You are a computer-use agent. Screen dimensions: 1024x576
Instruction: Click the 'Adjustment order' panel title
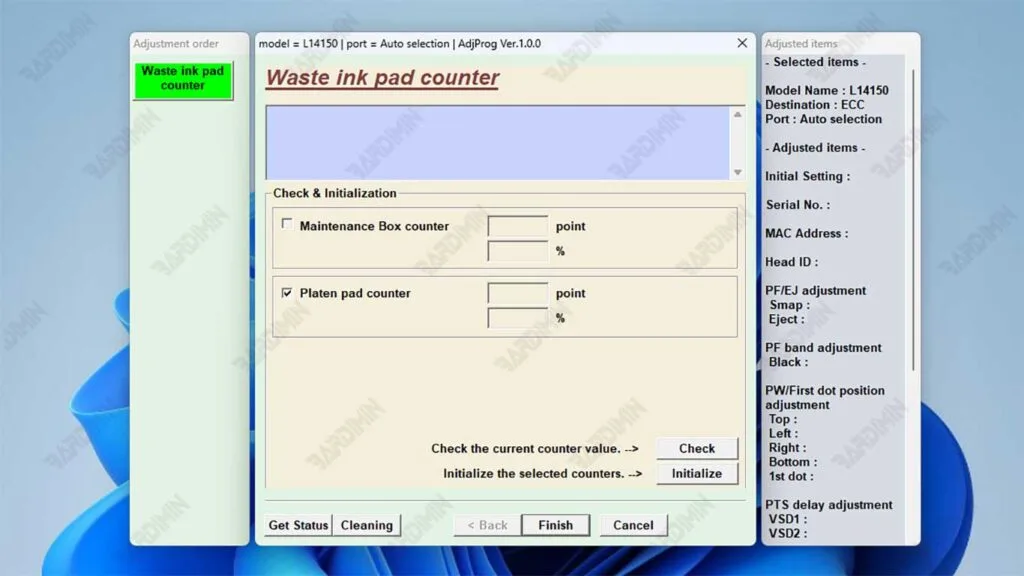pyautogui.click(x=176, y=44)
